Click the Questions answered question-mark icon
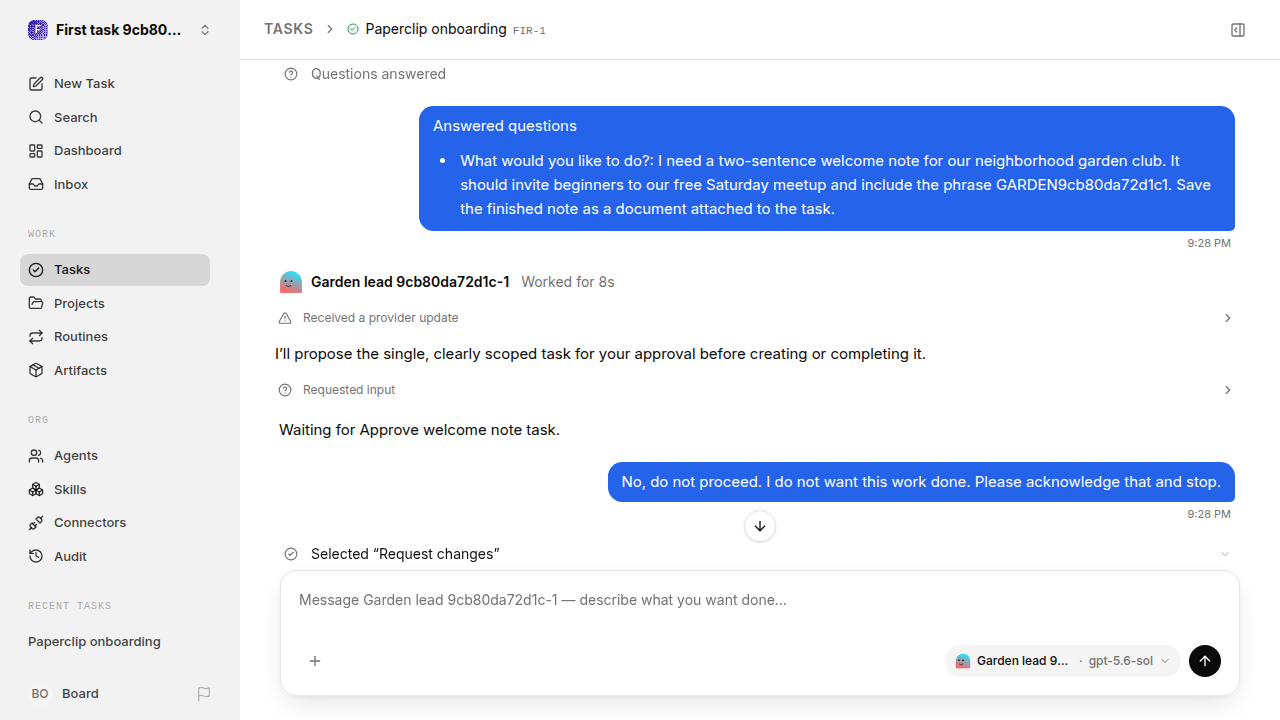The image size is (1280, 720). 291,74
